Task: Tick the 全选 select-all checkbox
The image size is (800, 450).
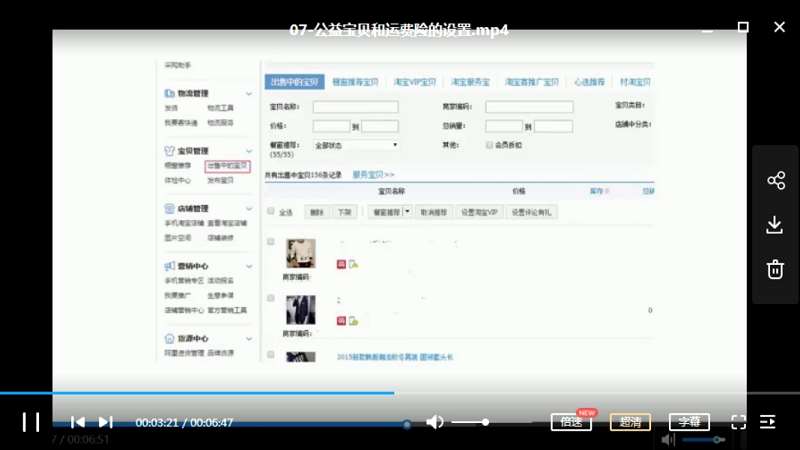Action: click(x=271, y=212)
